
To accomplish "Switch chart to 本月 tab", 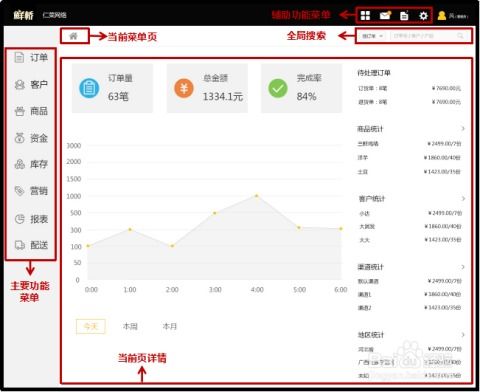I will [x=170, y=326].
